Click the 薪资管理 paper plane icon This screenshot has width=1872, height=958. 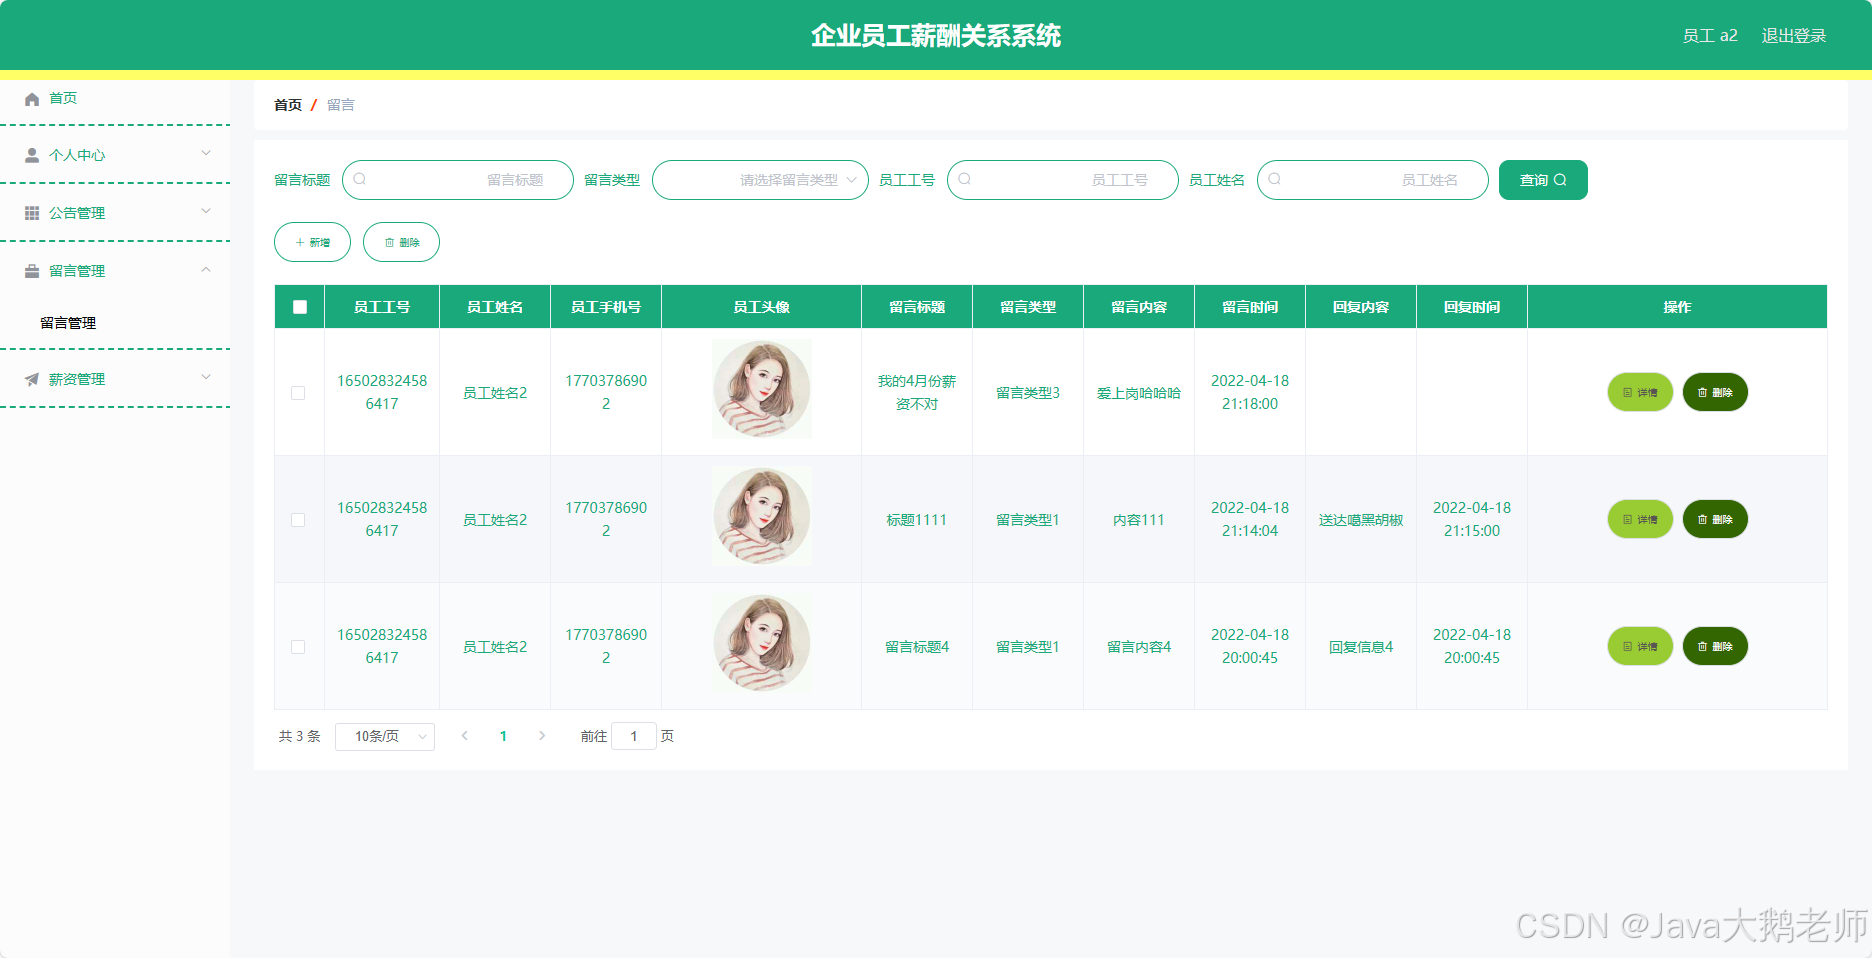[30, 378]
